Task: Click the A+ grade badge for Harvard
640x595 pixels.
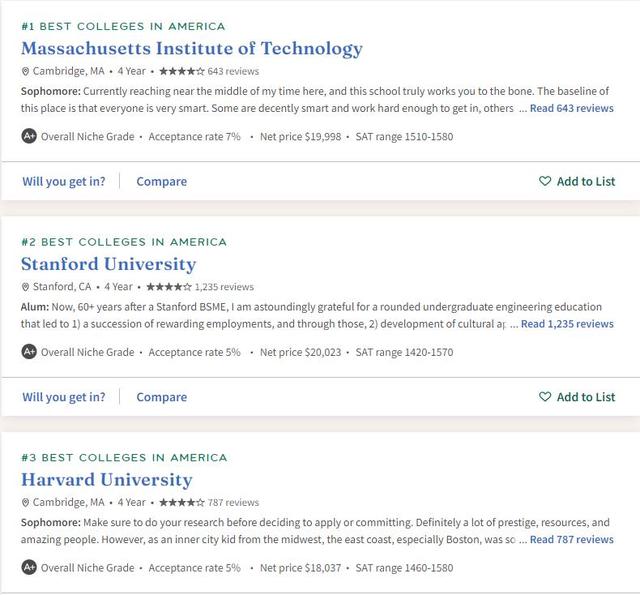Action: pyautogui.click(x=29, y=568)
